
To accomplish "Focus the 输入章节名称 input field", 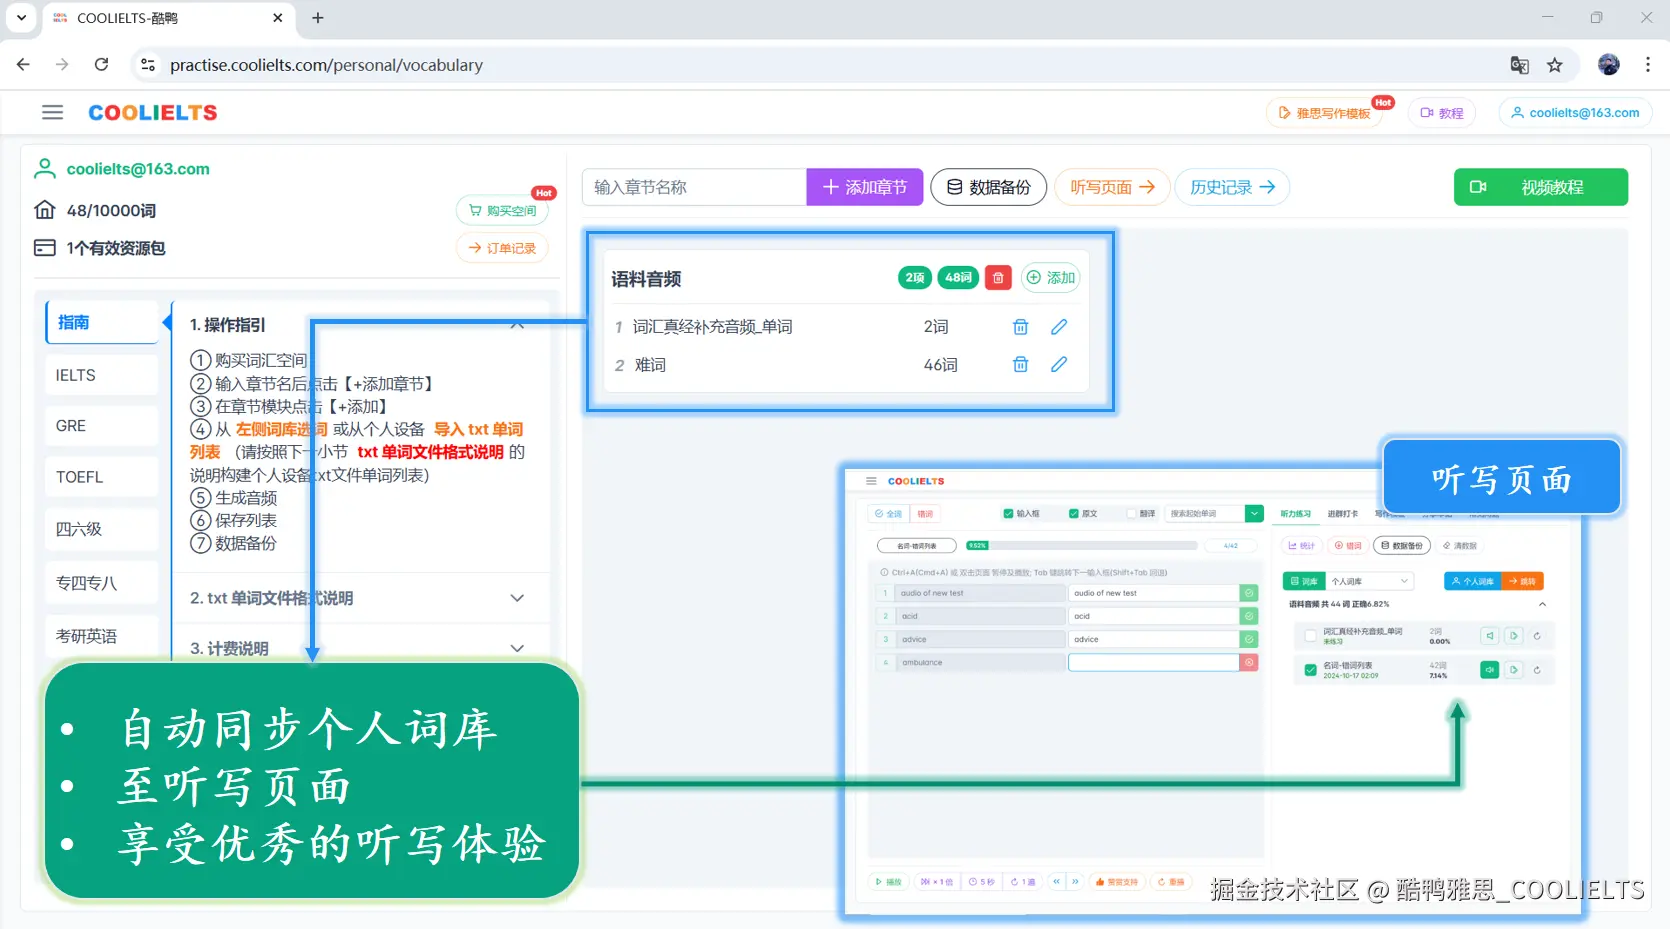I will point(694,187).
